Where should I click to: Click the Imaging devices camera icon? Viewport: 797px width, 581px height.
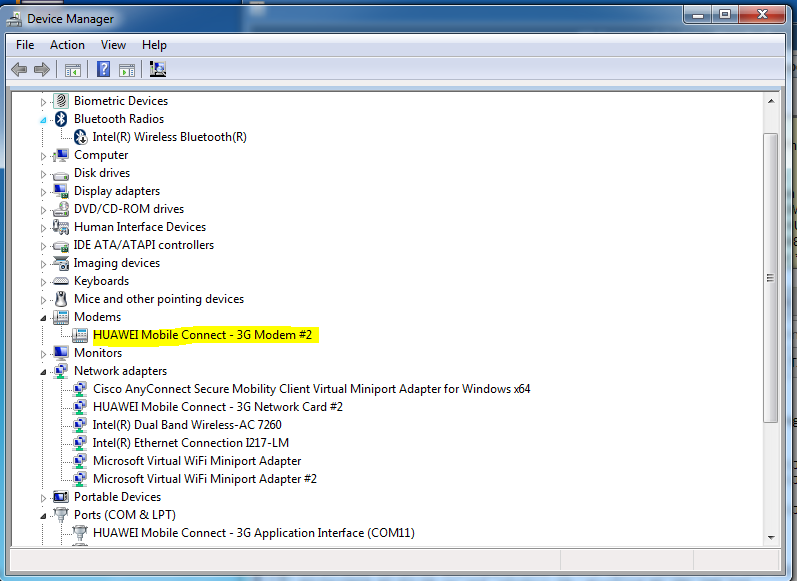coord(61,263)
